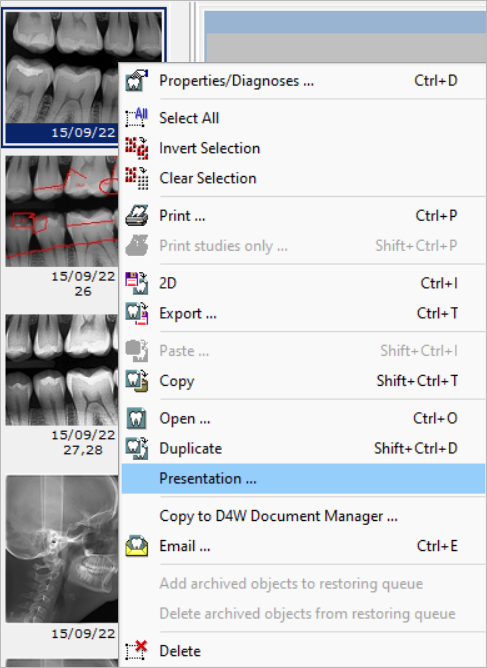
Task: Click the Copy tooth icon
Action: tap(137, 381)
